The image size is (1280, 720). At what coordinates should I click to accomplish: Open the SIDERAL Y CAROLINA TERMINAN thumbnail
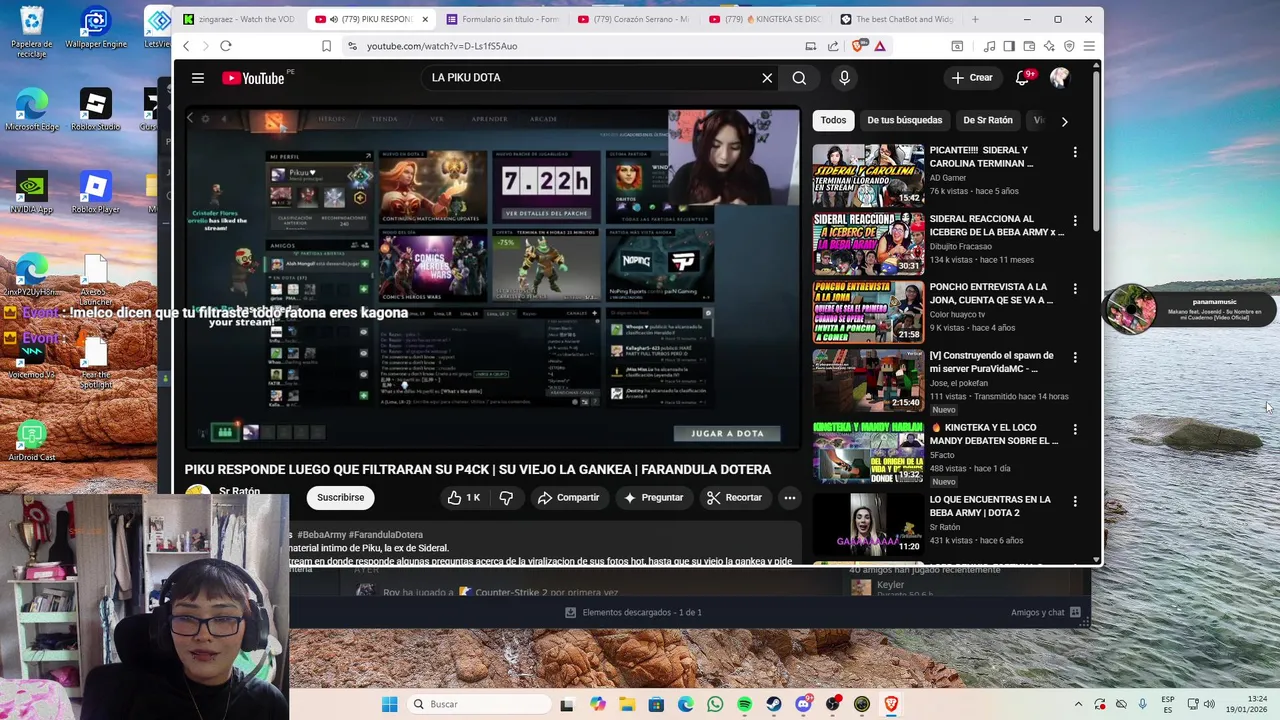(x=868, y=175)
